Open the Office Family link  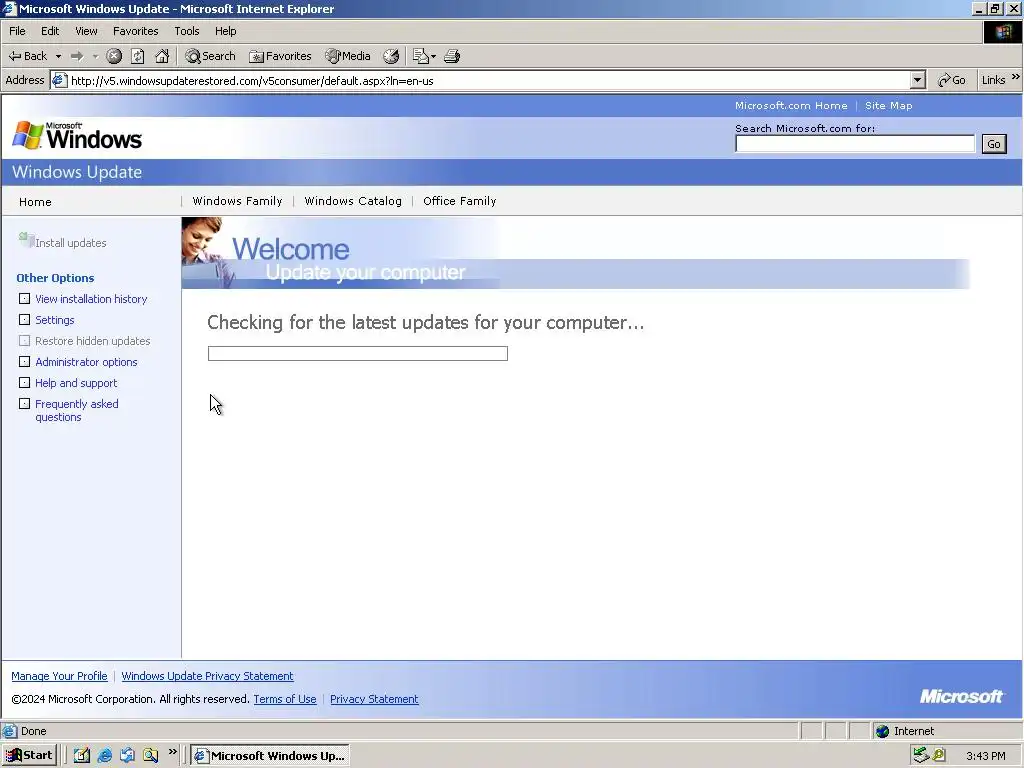(x=460, y=201)
